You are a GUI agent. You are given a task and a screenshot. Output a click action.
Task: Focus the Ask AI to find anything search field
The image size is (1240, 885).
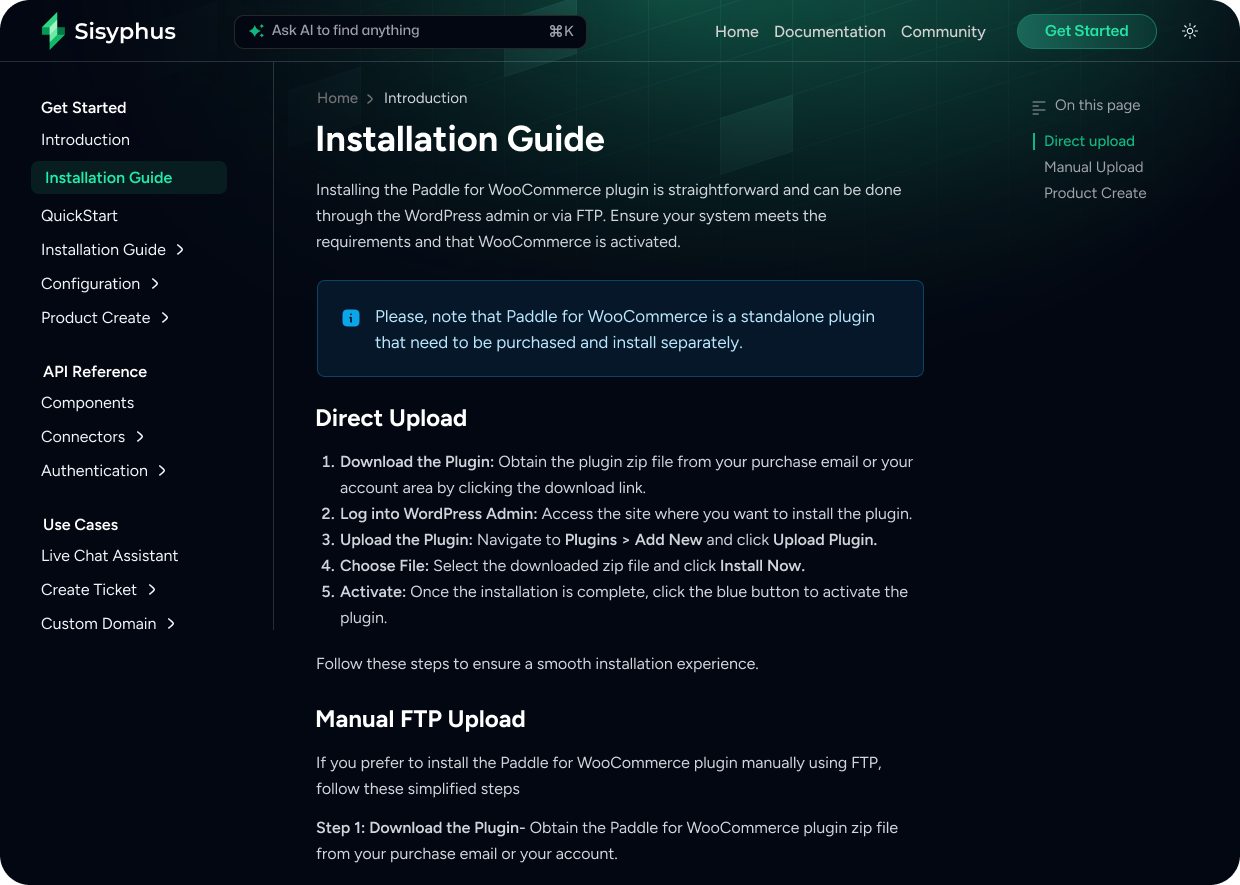coord(410,31)
